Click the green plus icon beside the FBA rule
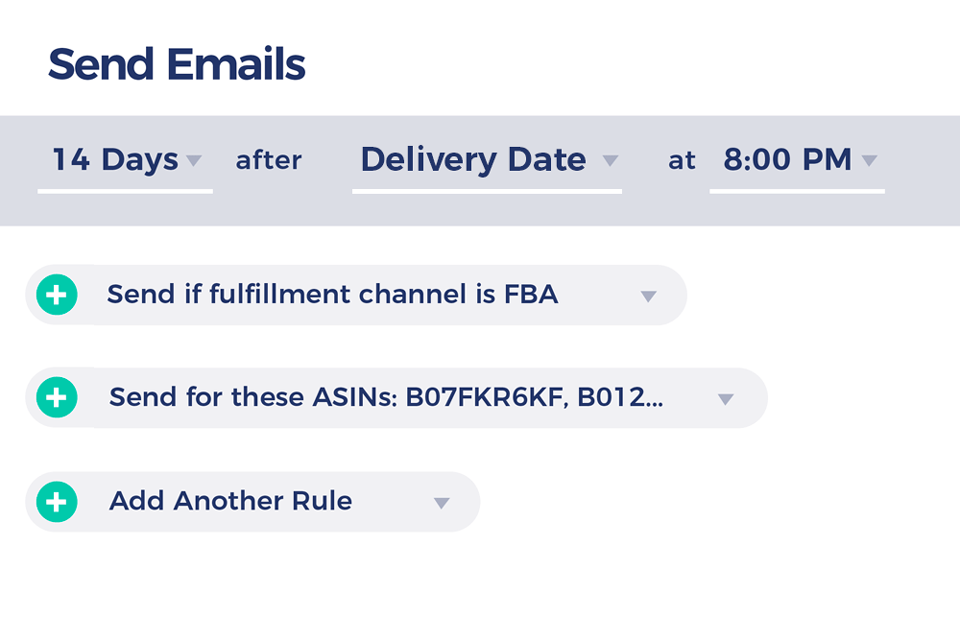The image size is (960, 617). click(57, 295)
